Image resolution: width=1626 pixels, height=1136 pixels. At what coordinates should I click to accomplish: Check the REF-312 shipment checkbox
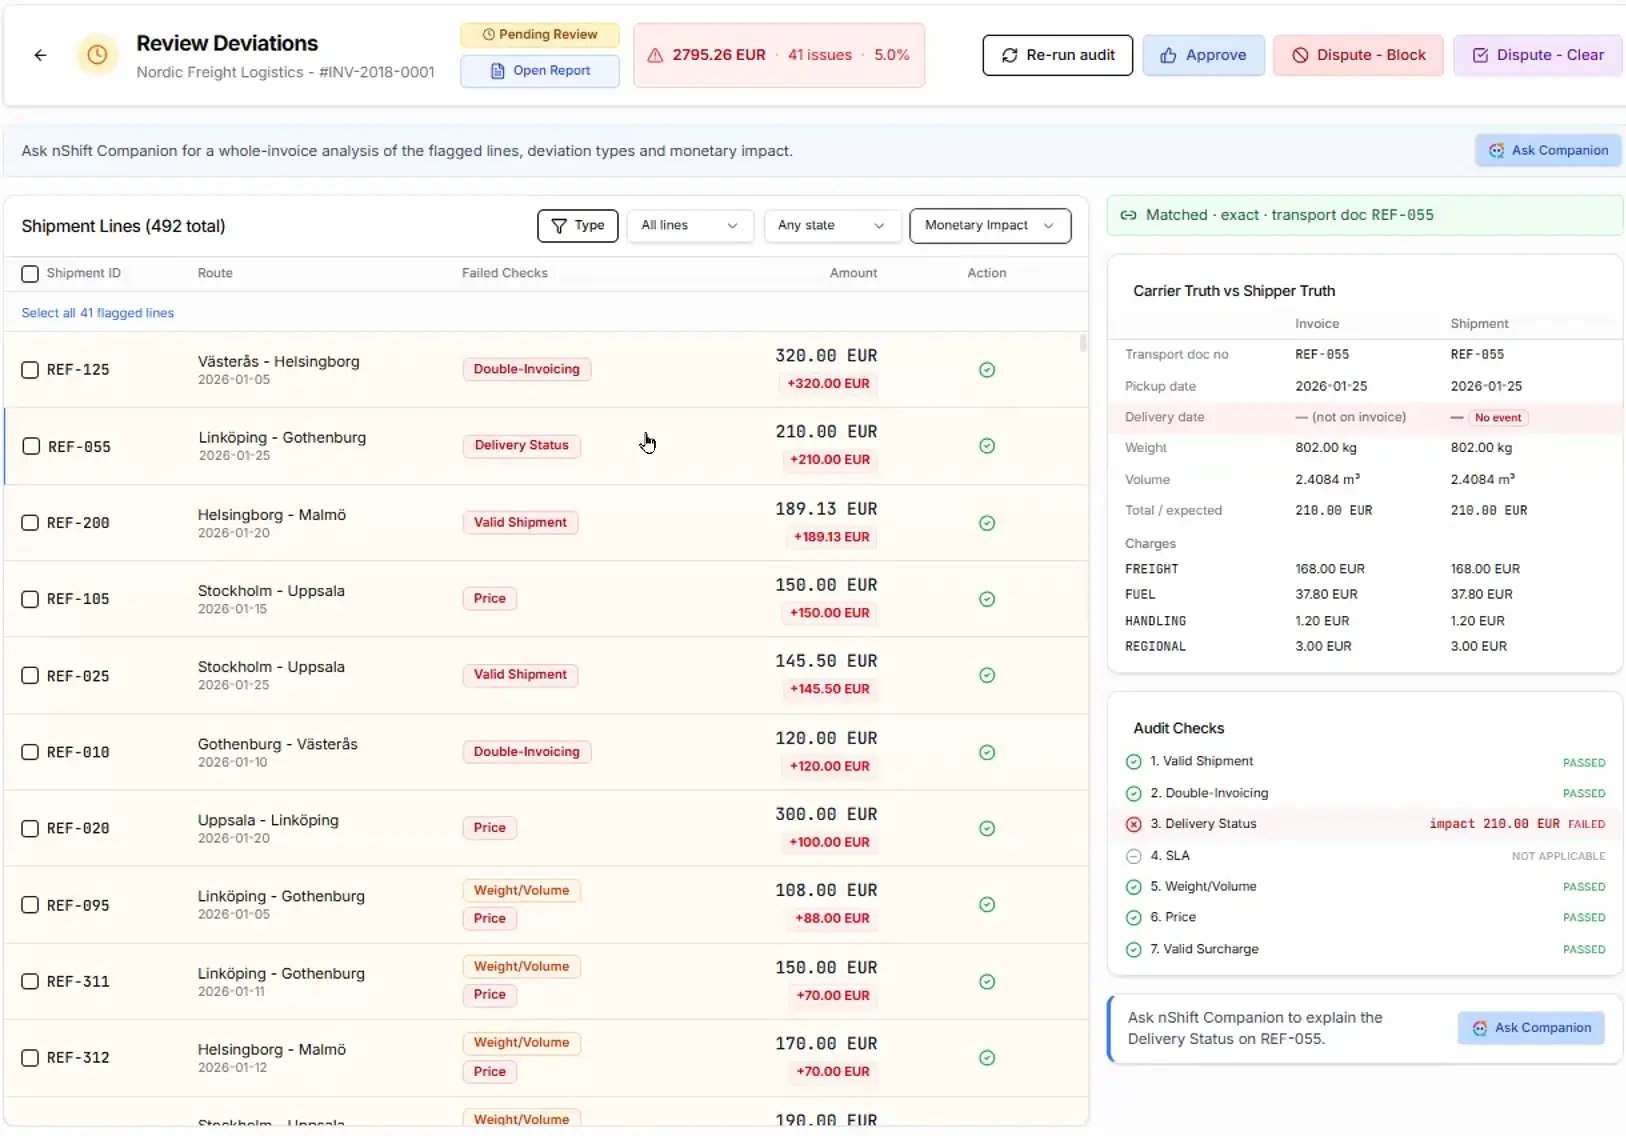(x=30, y=1058)
